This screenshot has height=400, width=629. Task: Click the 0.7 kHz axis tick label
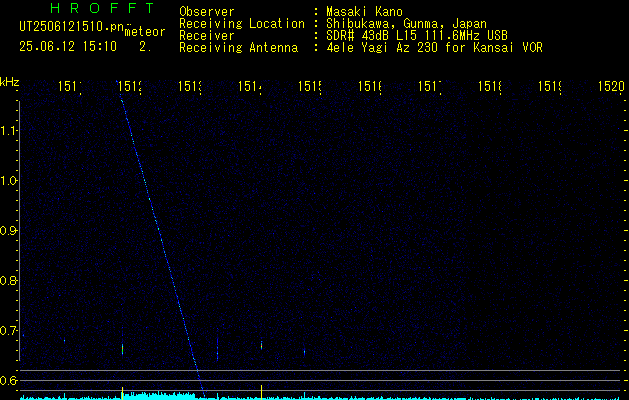(x=8, y=331)
